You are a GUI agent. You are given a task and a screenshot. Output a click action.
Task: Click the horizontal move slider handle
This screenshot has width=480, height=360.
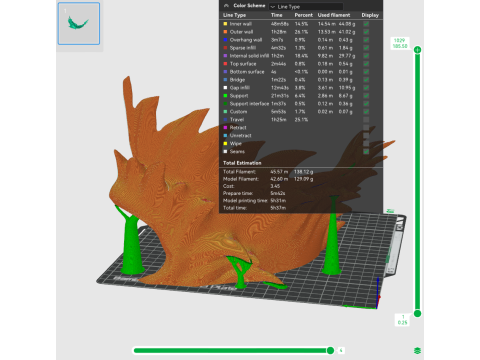point(330,350)
